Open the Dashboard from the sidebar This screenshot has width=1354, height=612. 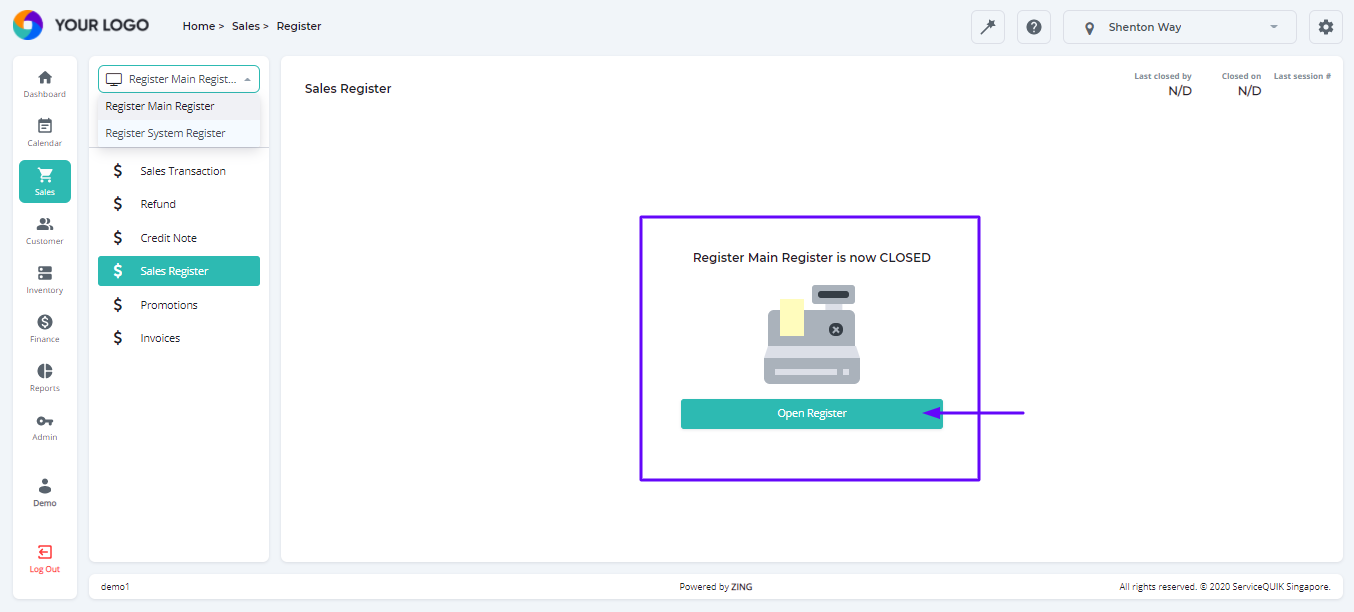coord(44,83)
